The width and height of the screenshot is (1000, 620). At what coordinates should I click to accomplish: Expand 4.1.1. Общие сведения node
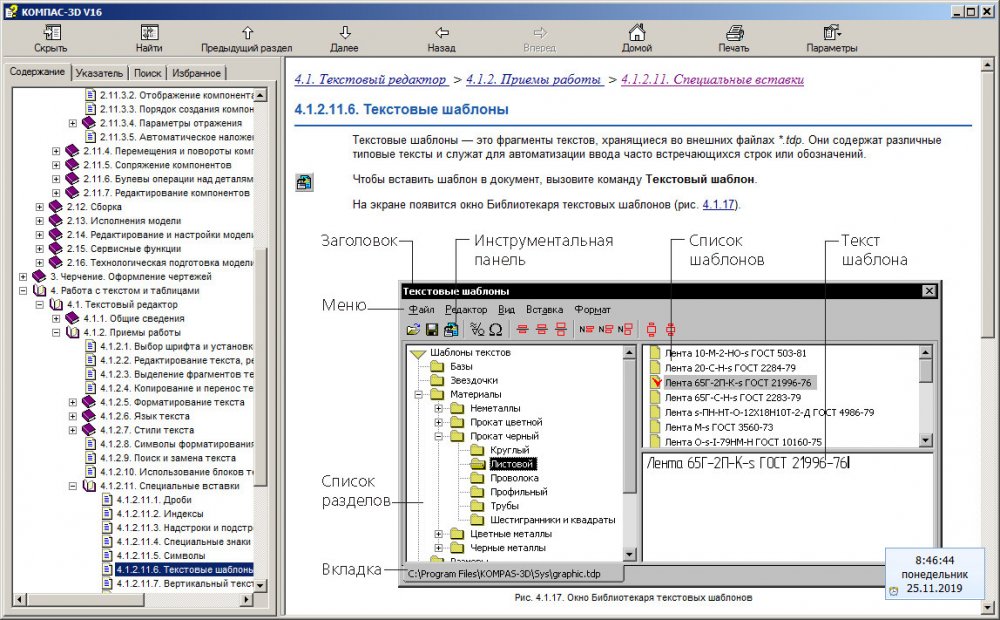tap(56, 318)
